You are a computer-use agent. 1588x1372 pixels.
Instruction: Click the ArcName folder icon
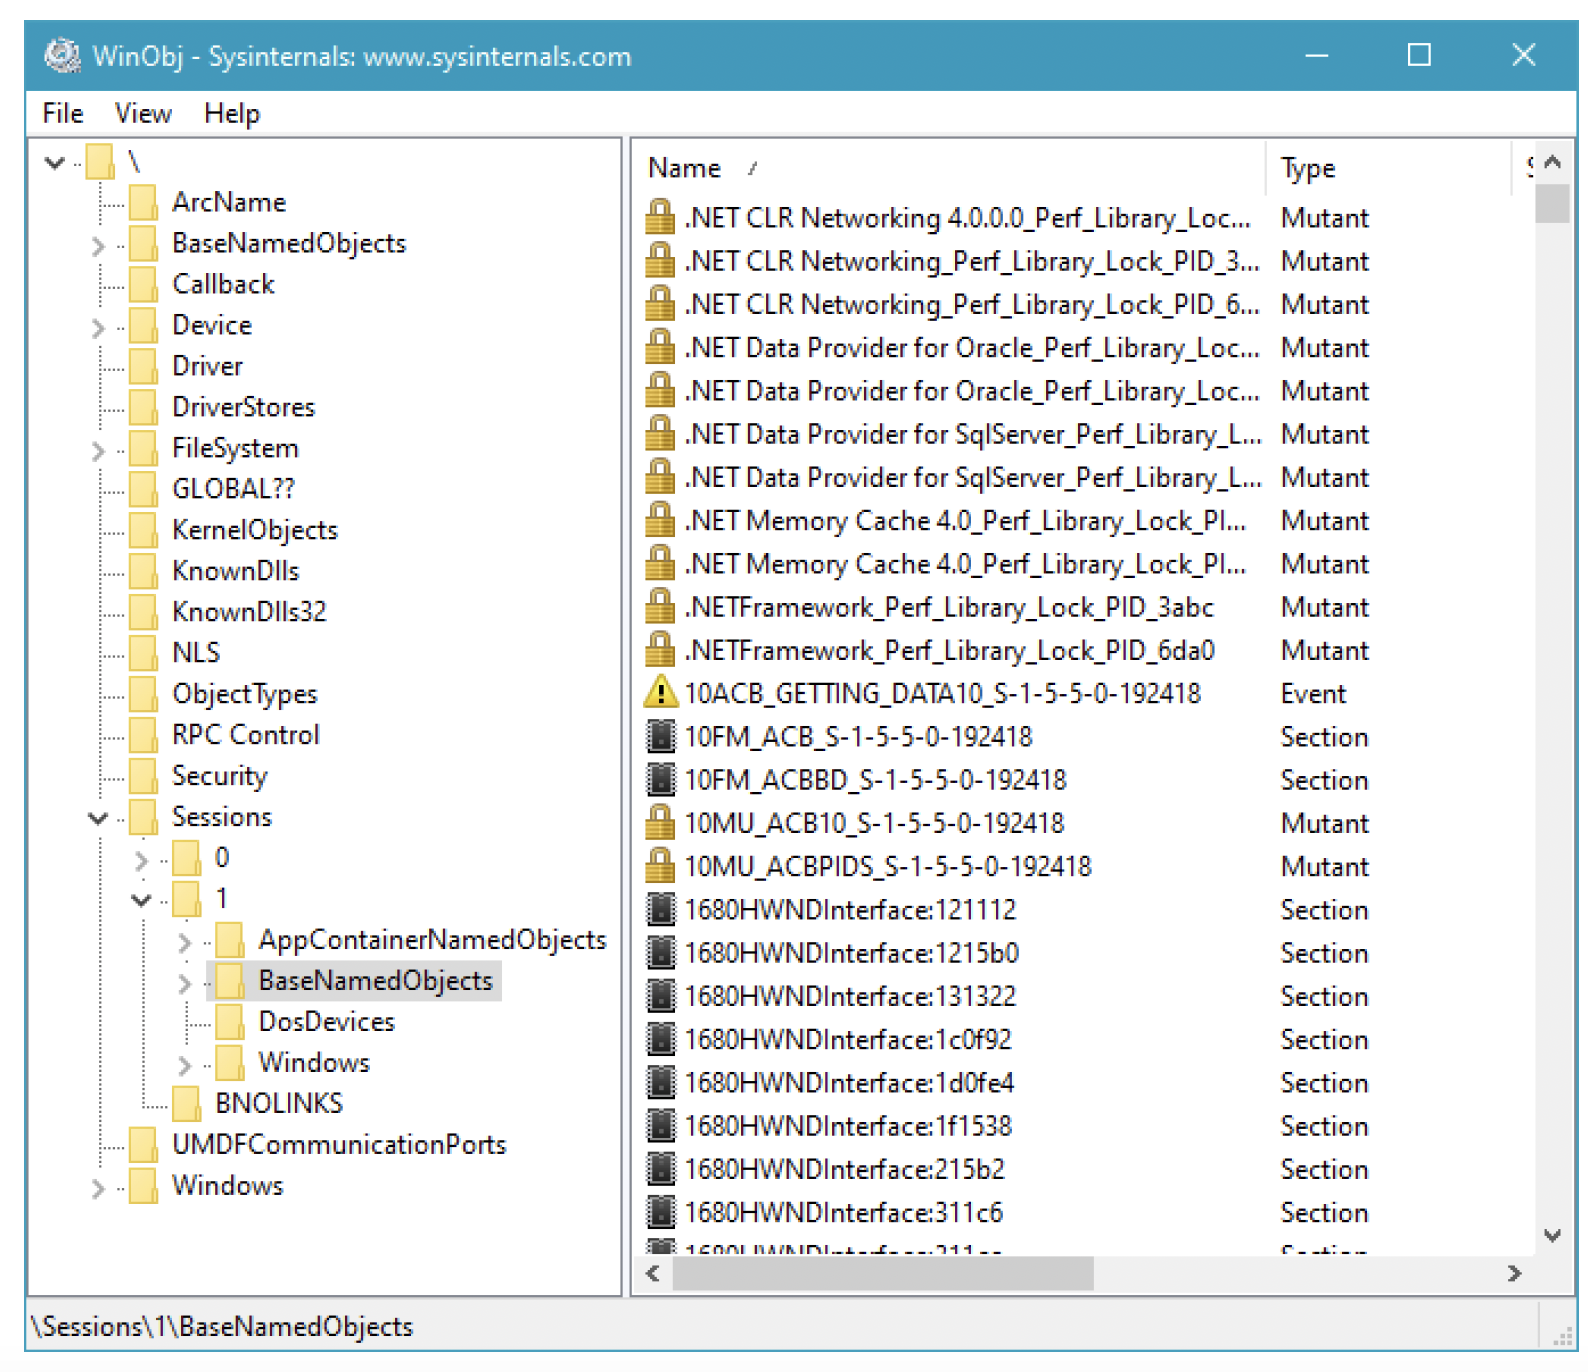pos(144,202)
